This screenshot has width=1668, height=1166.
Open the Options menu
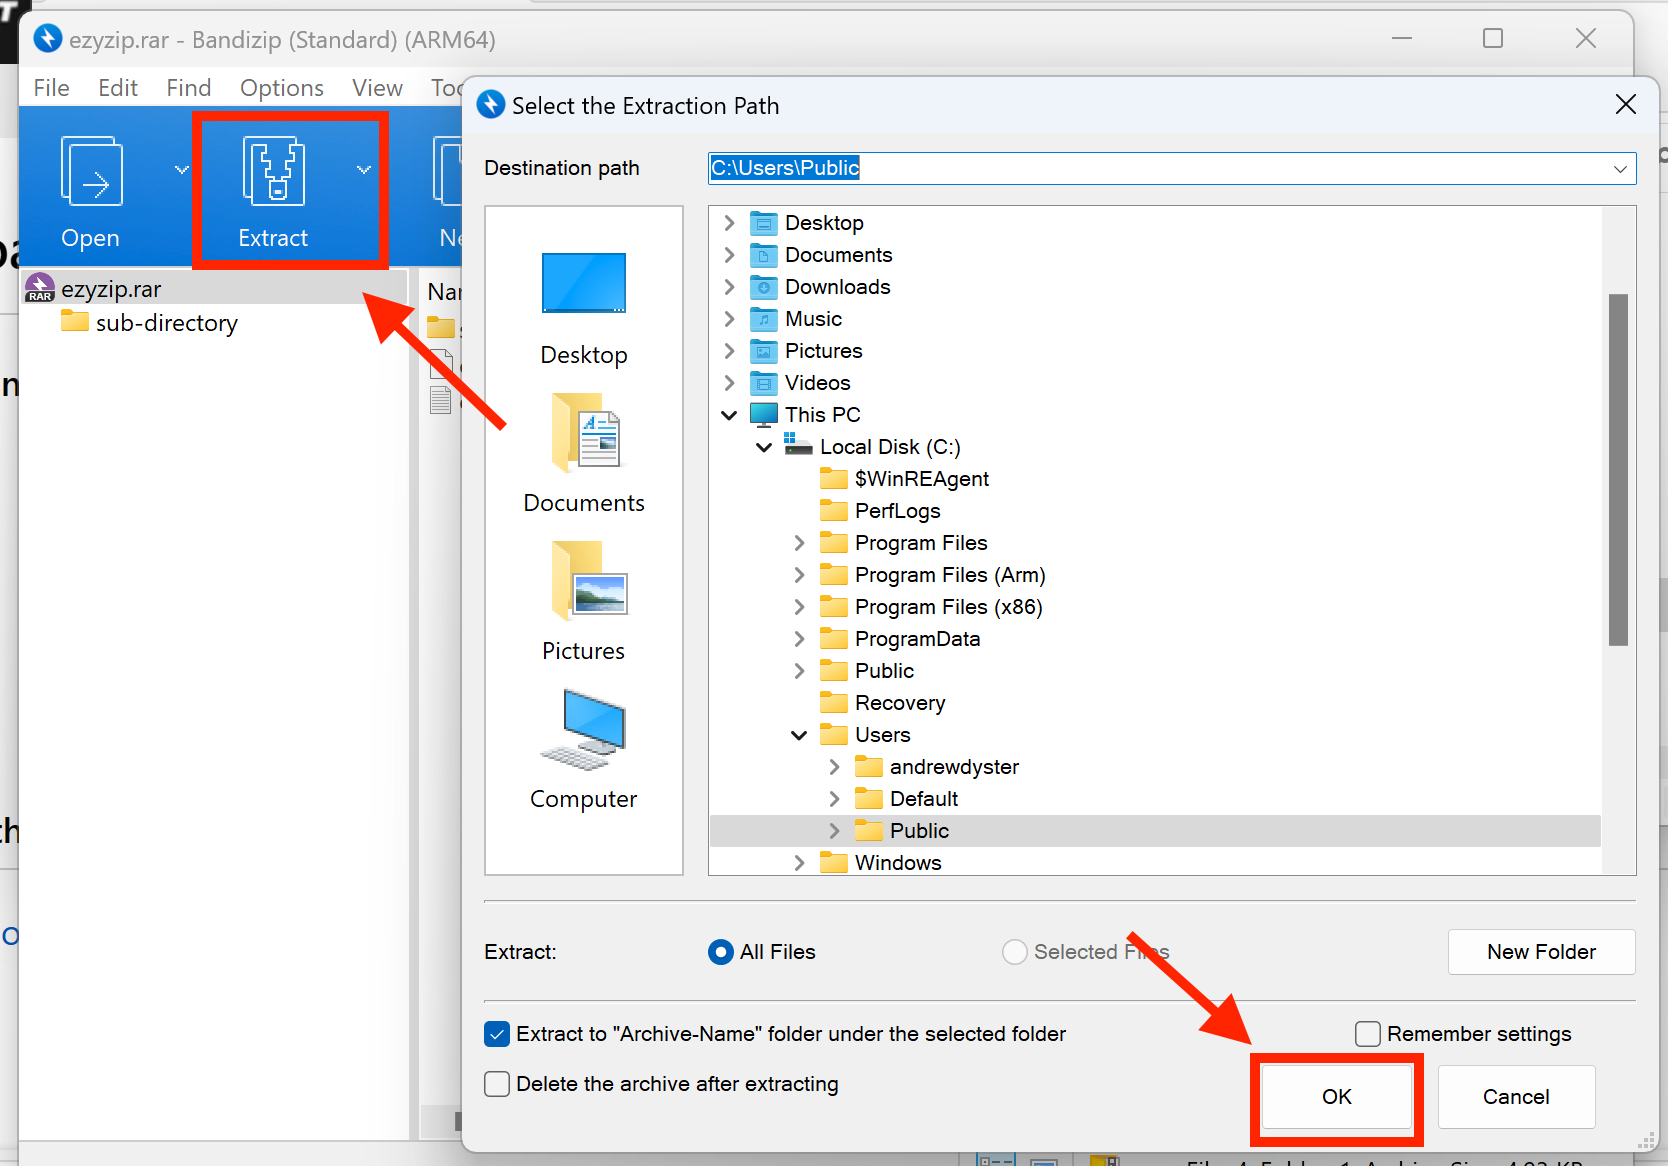point(281,88)
